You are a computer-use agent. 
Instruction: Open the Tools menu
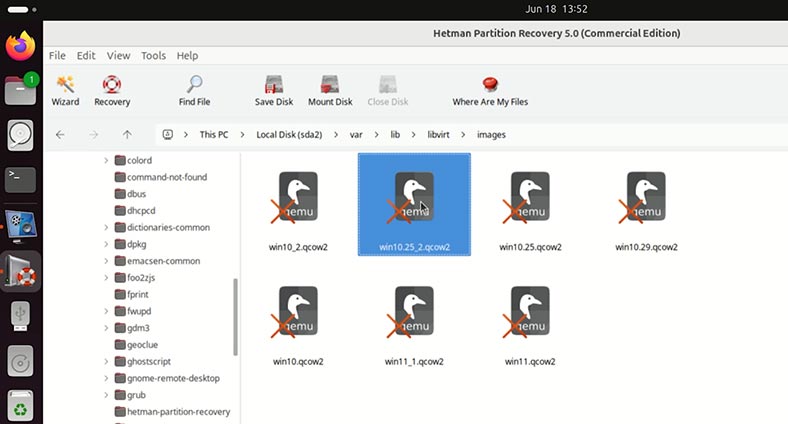click(x=153, y=56)
